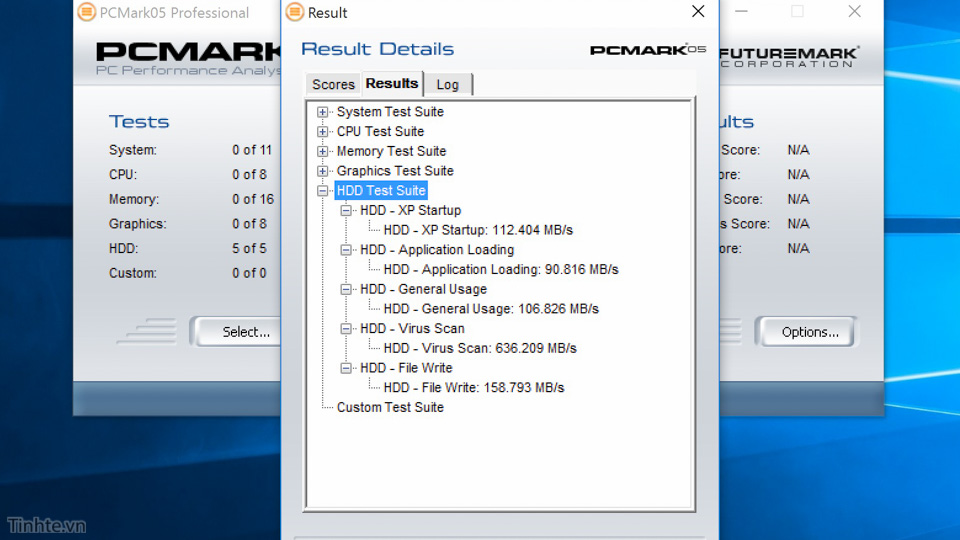Collapse the HDD - XP Startup branch
Viewport: 960px width, 540px height.
[346, 211]
